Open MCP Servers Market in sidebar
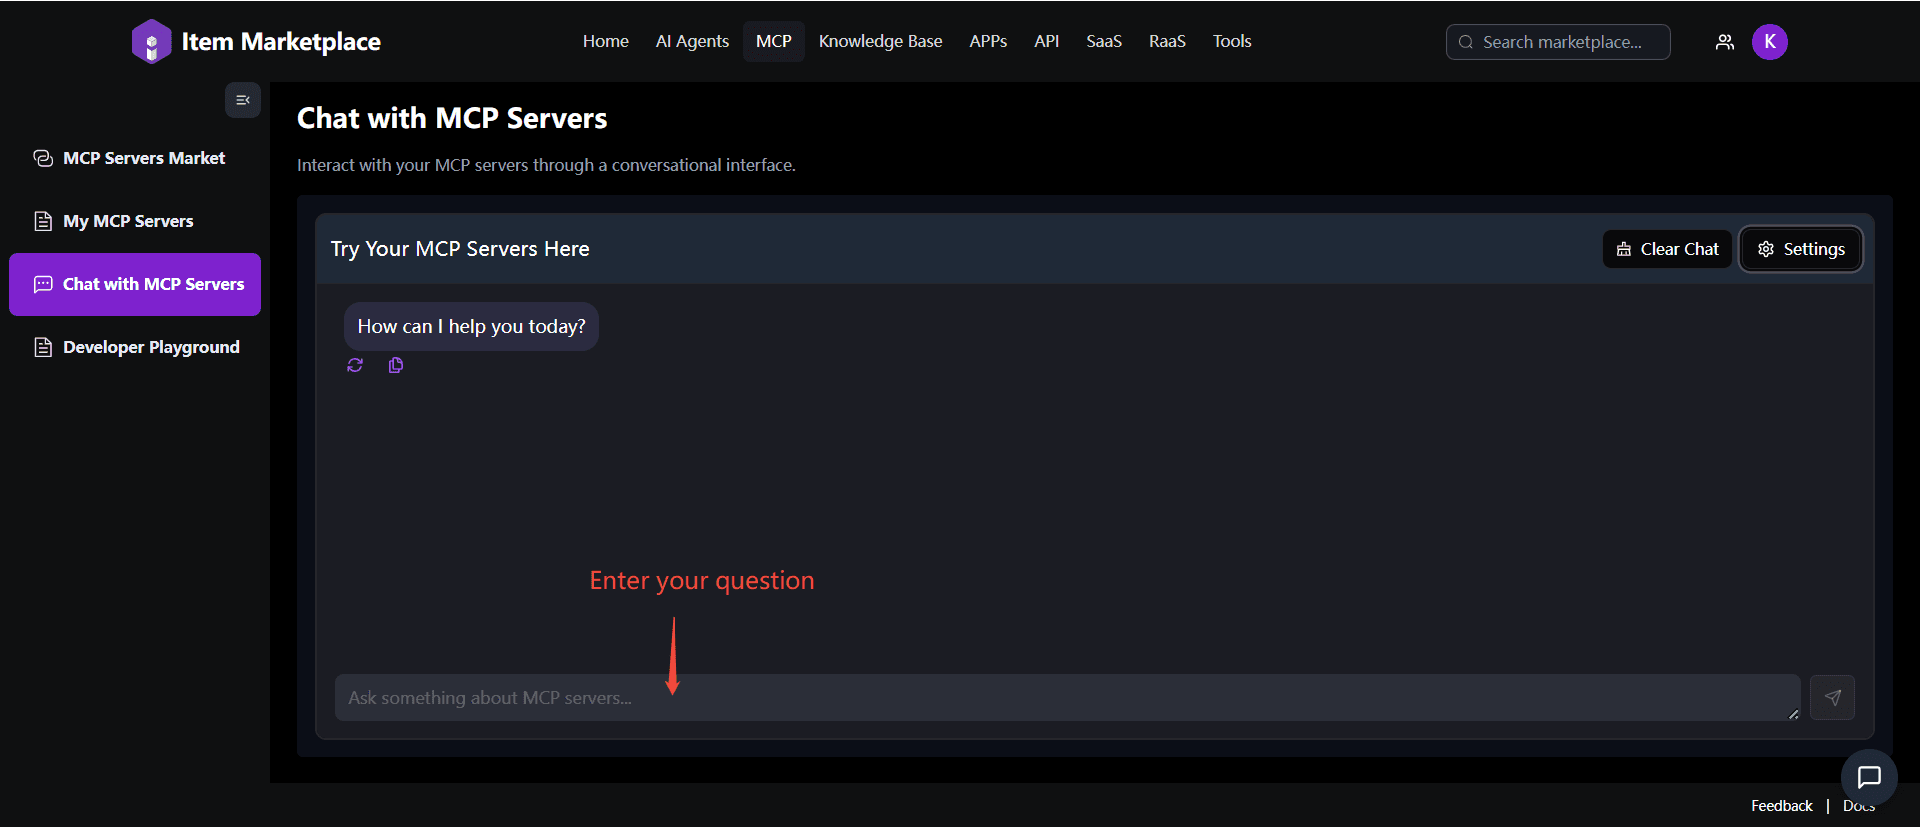Screen dimensions: 1920x827 pyautogui.click(x=135, y=158)
